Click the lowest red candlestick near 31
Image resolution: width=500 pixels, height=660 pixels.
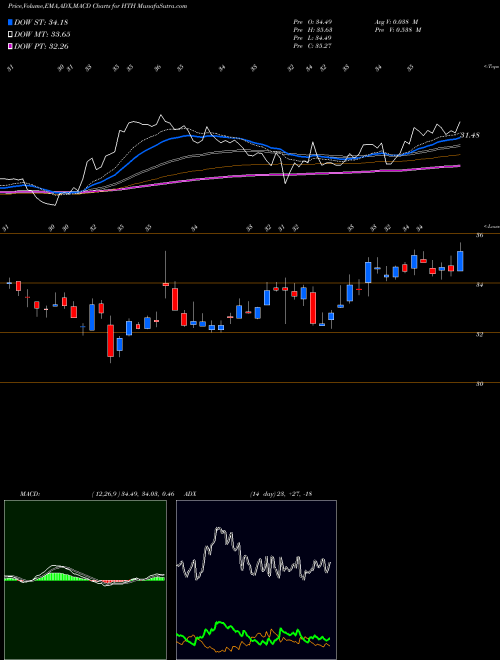pyautogui.click(x=111, y=340)
